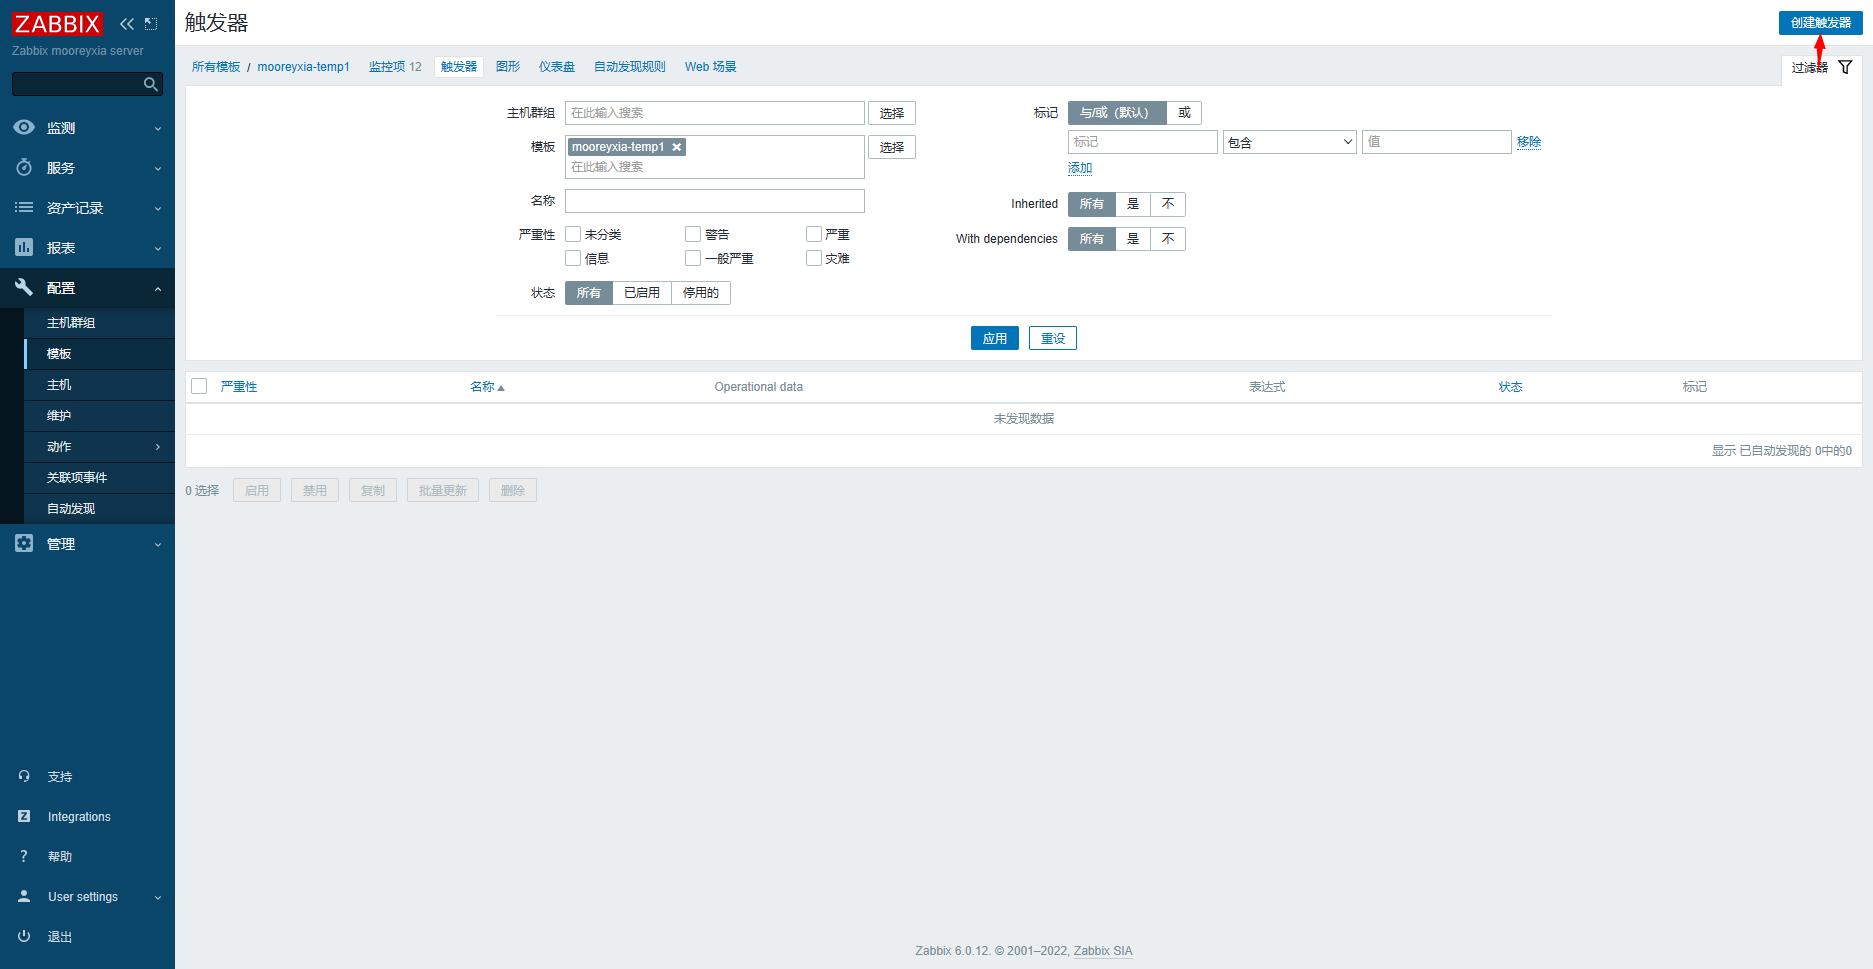Select 所有 status option
The width and height of the screenshot is (1873, 969).
(589, 293)
